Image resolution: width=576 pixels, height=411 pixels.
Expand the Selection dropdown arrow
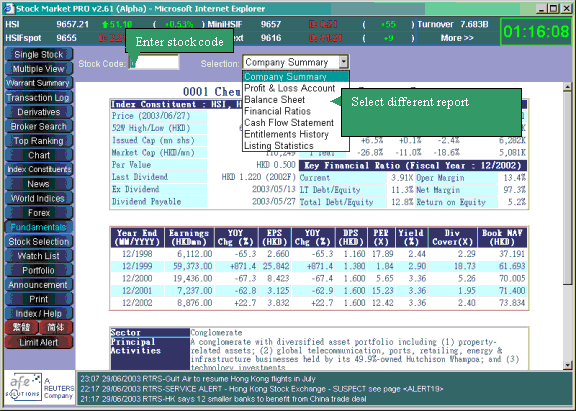[x=343, y=62]
